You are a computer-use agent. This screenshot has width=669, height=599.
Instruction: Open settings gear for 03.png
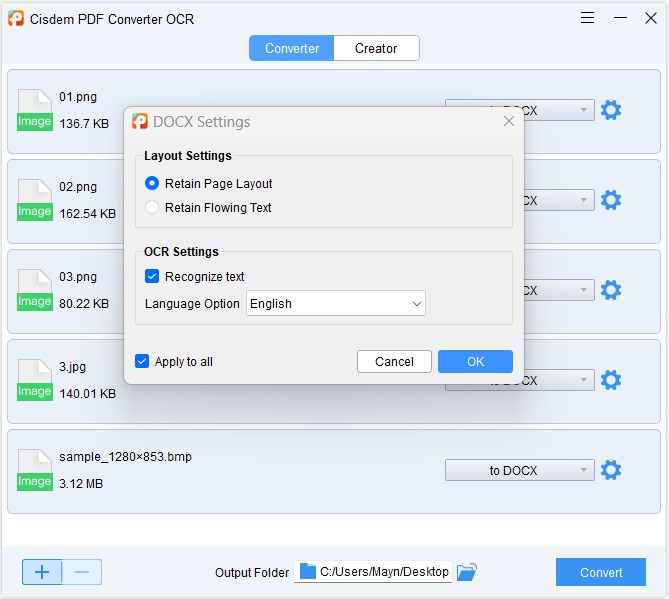point(611,291)
